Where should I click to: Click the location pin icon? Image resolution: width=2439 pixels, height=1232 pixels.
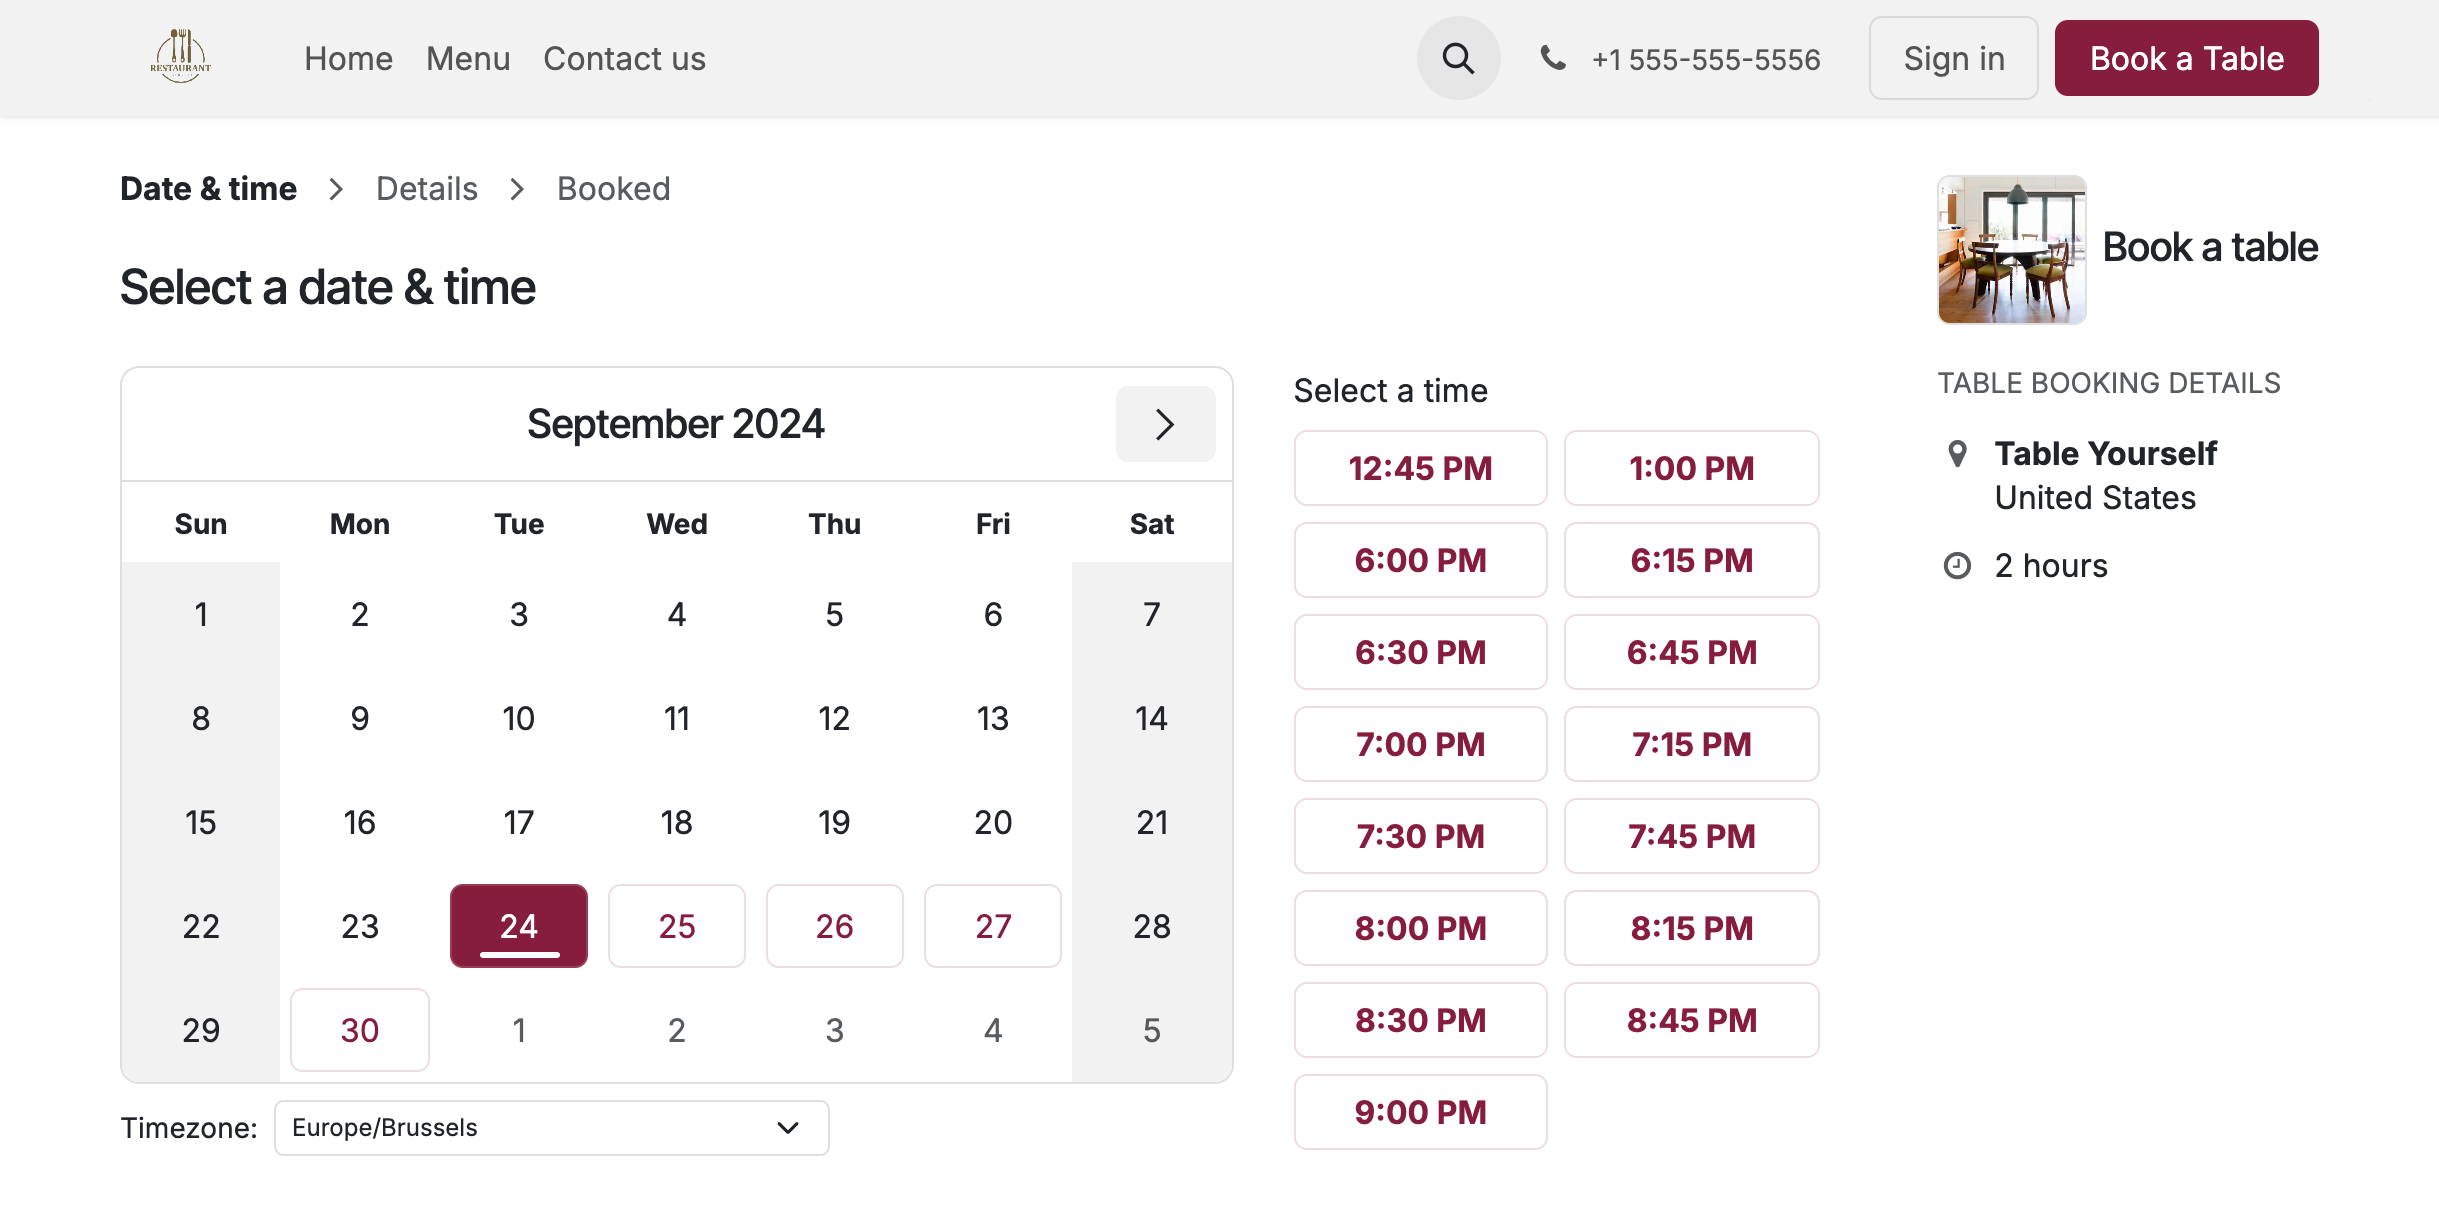pos(1958,454)
